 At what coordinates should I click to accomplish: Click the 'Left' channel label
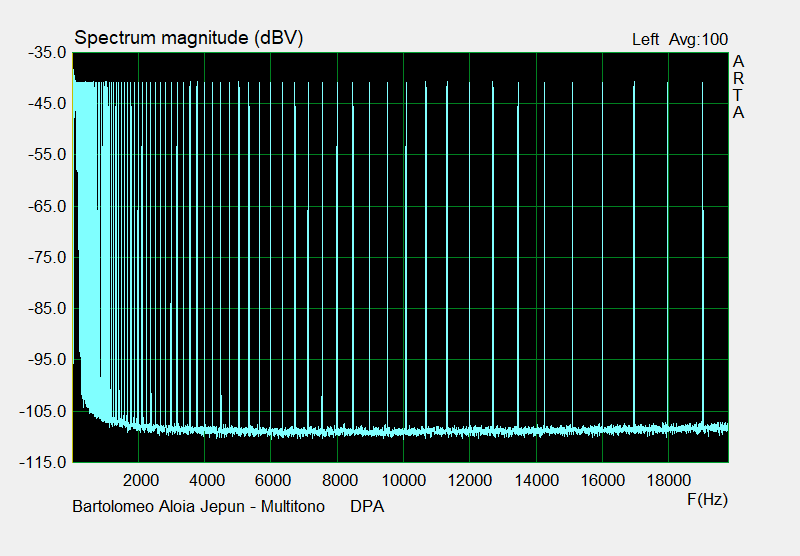[x=645, y=40]
